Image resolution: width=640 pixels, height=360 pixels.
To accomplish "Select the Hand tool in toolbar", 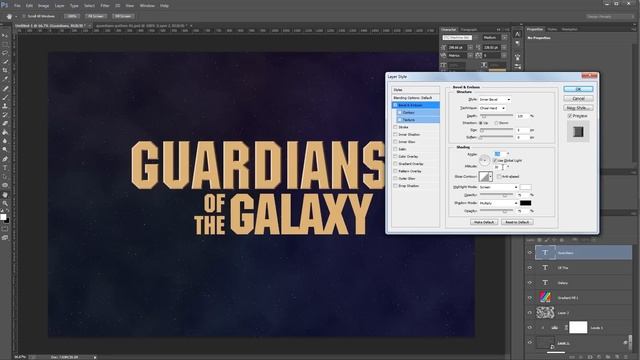I will pos(5,195).
